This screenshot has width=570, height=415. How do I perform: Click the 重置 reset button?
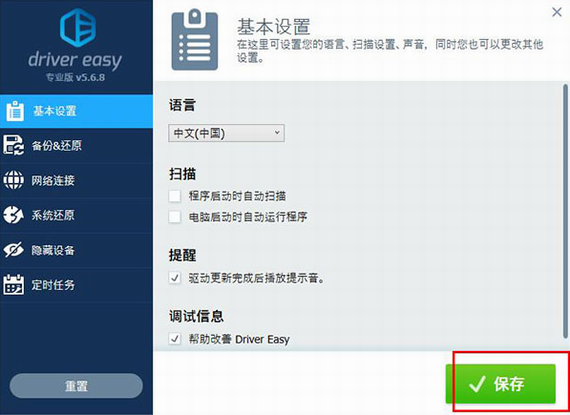[x=76, y=386]
